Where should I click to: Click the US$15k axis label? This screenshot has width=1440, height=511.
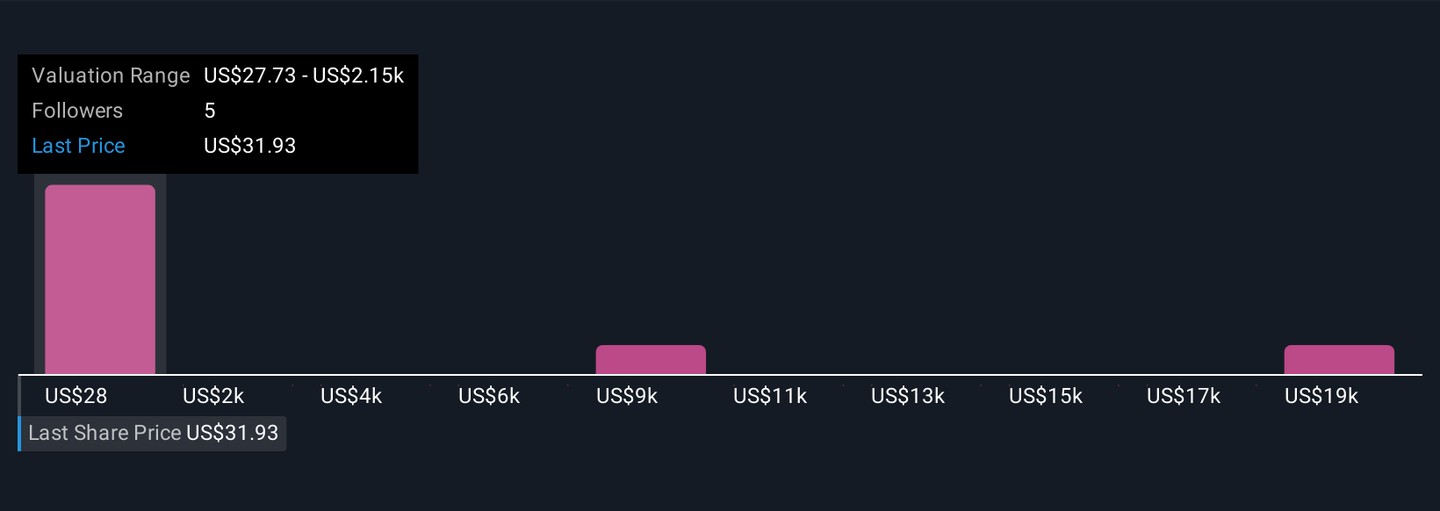click(x=1046, y=396)
